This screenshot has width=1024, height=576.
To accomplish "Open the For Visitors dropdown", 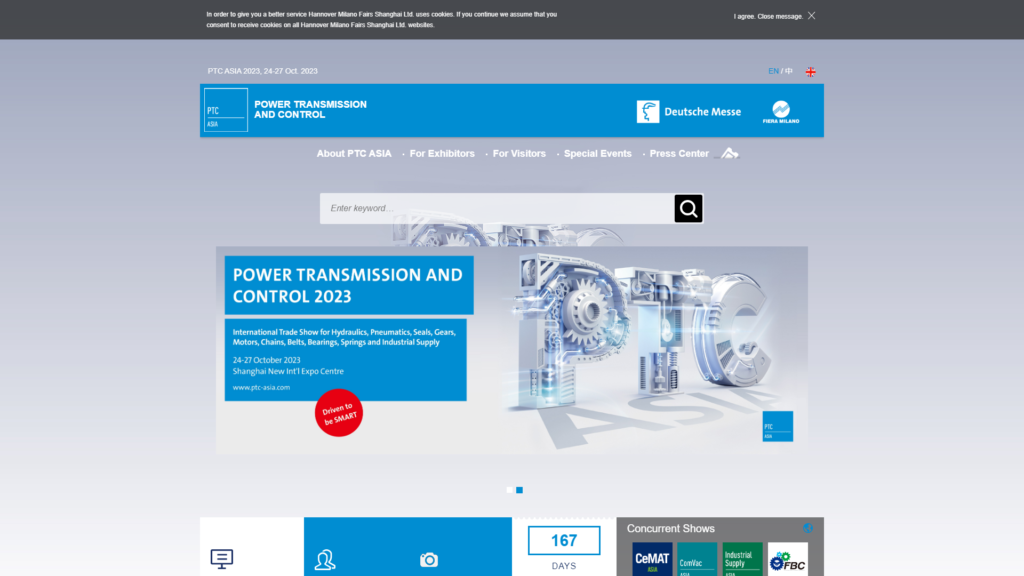I will (518, 153).
